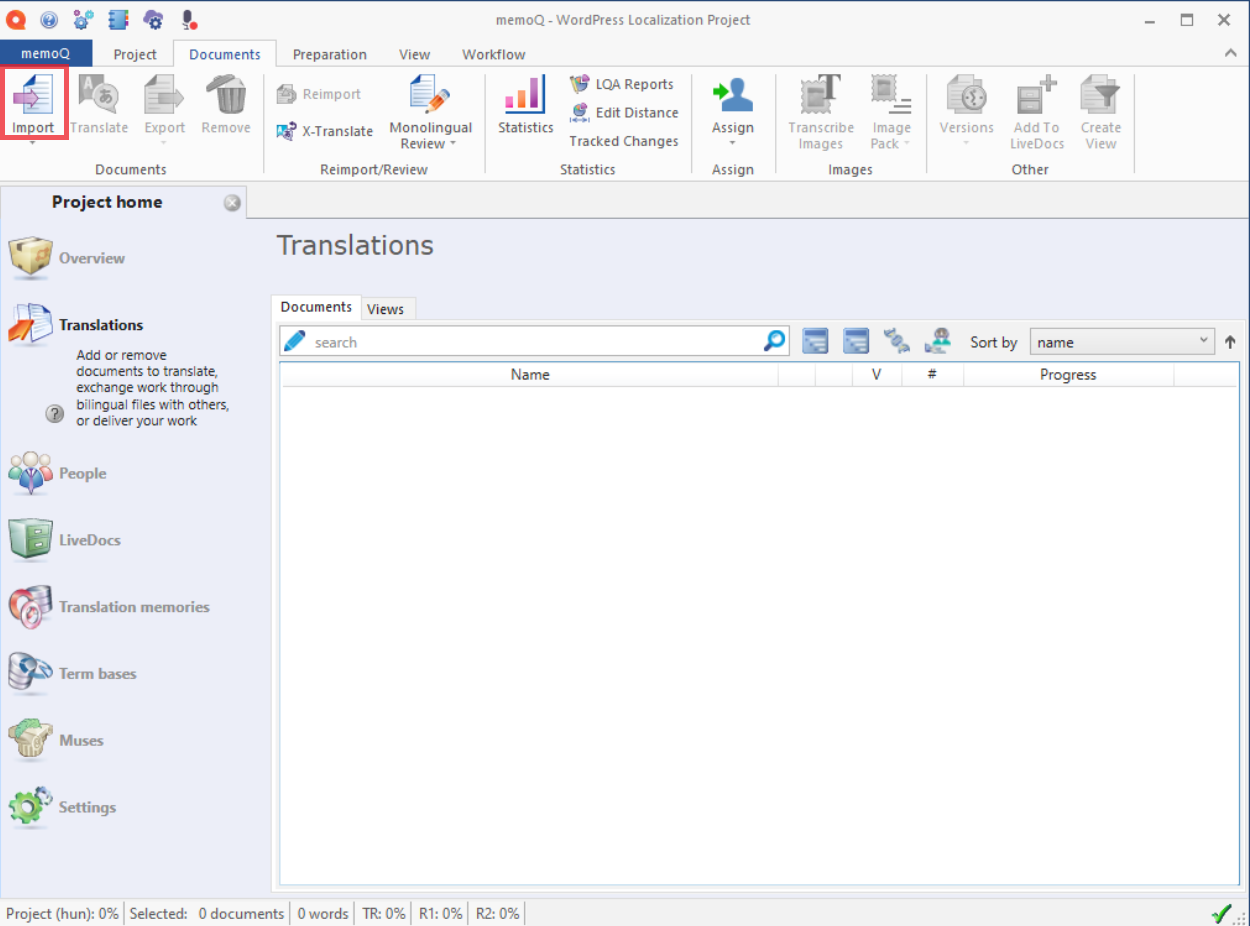Switch to the Preparation ribbon tab

(330, 55)
